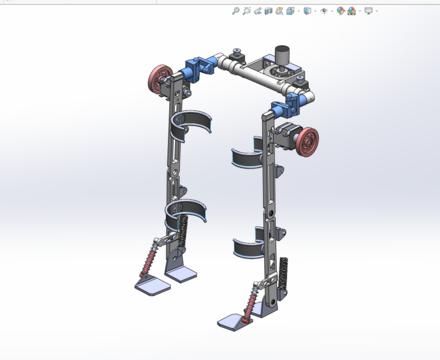Expand the Display Style dropdown arrow
Screen dimensions: 440x360
click(x=315, y=11)
